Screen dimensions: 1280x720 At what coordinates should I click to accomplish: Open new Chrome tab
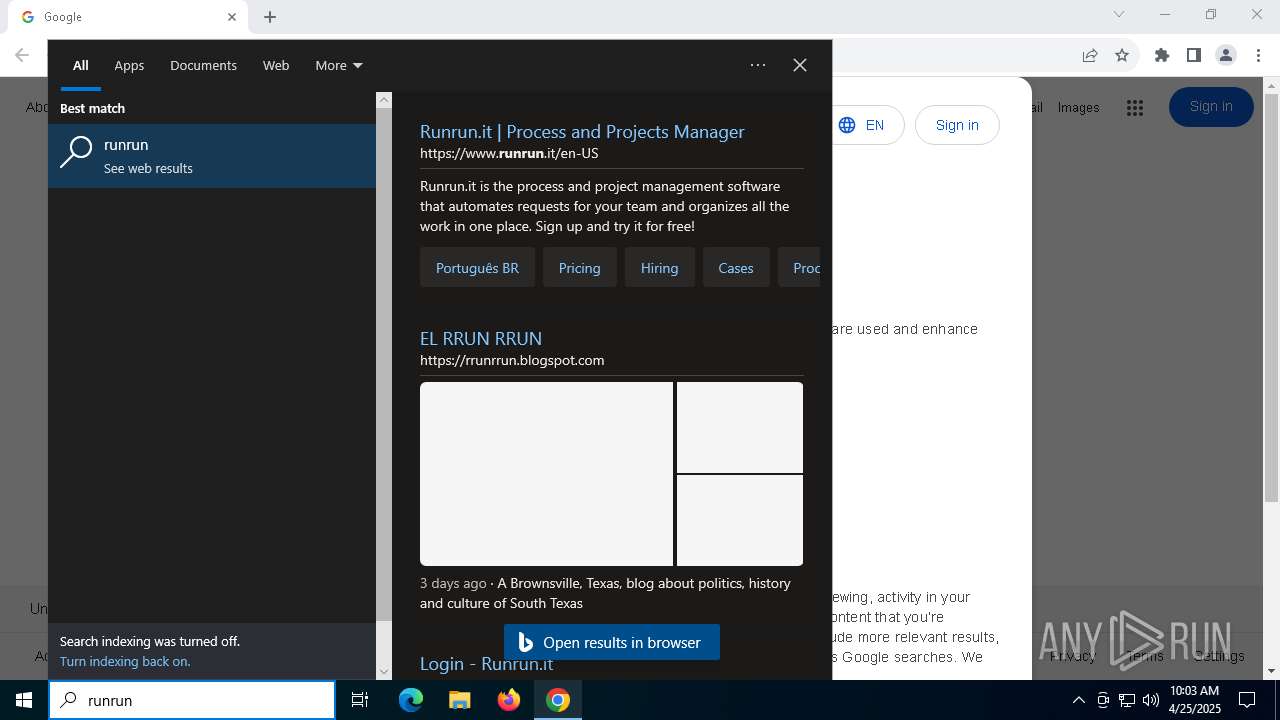click(270, 17)
